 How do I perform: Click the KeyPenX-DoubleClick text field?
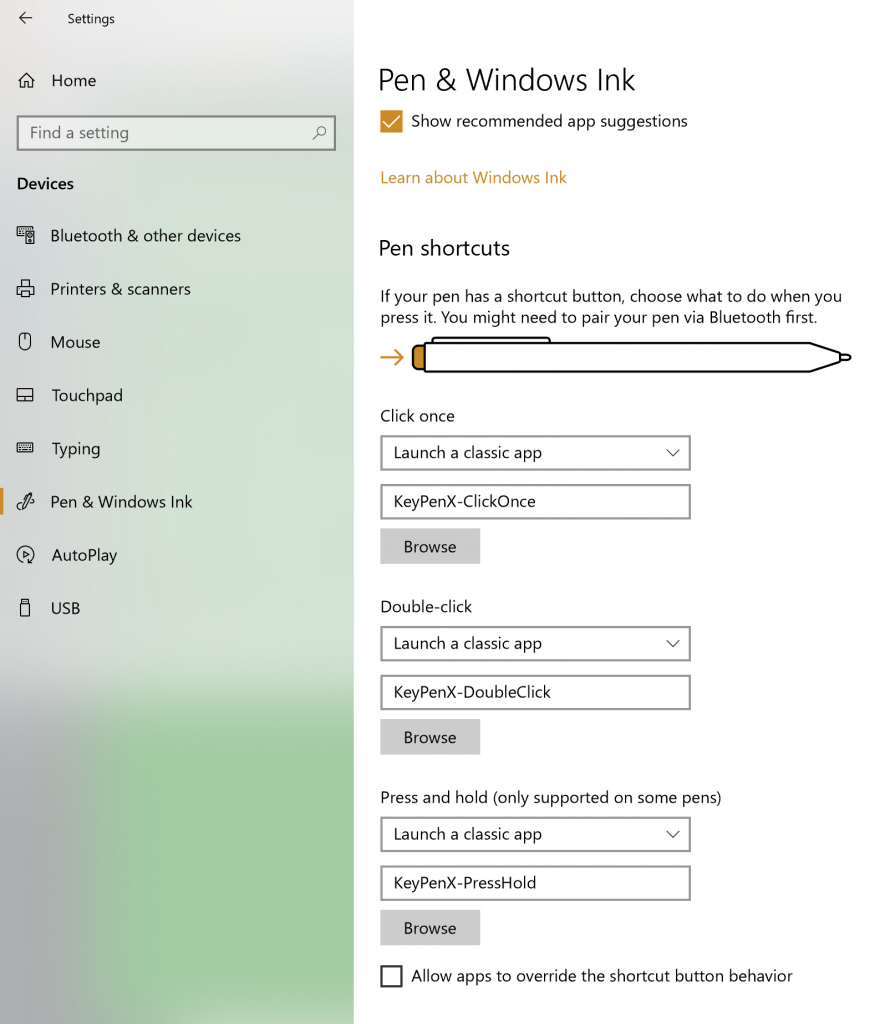point(535,692)
